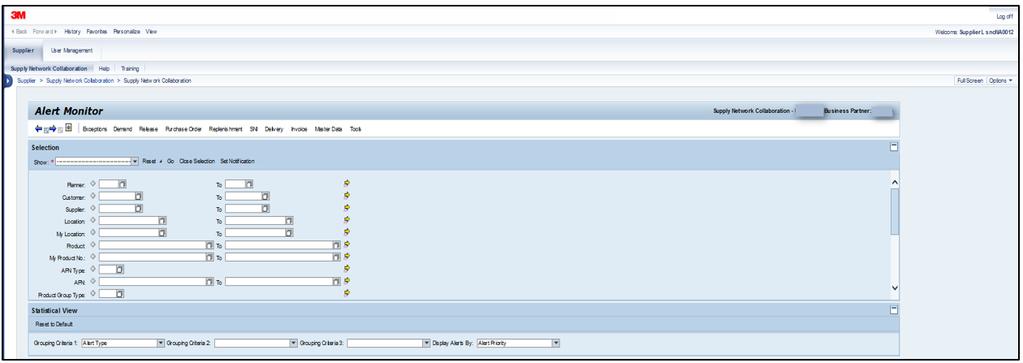1023x363 pixels.
Task: Switch to the User Management tab
Action: click(x=72, y=50)
